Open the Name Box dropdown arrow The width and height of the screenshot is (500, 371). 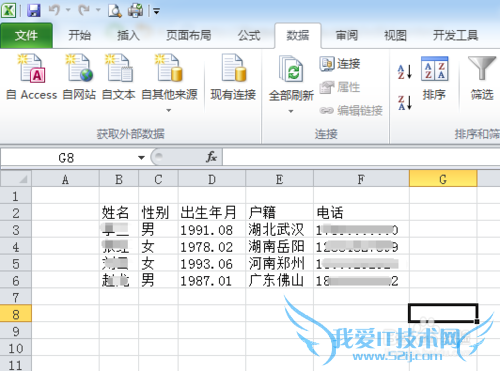(141, 157)
